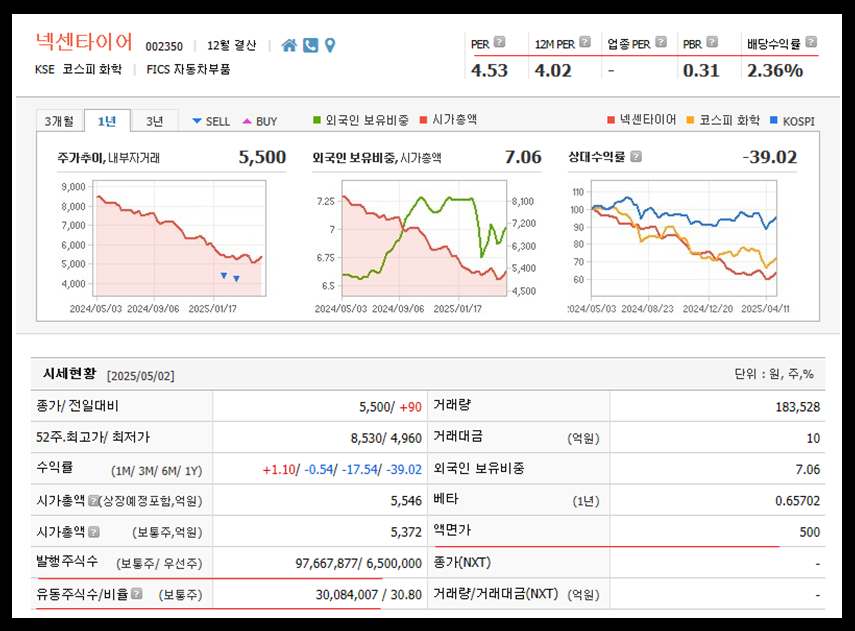
Task: Open the help icon next to PER
Action: (499, 42)
